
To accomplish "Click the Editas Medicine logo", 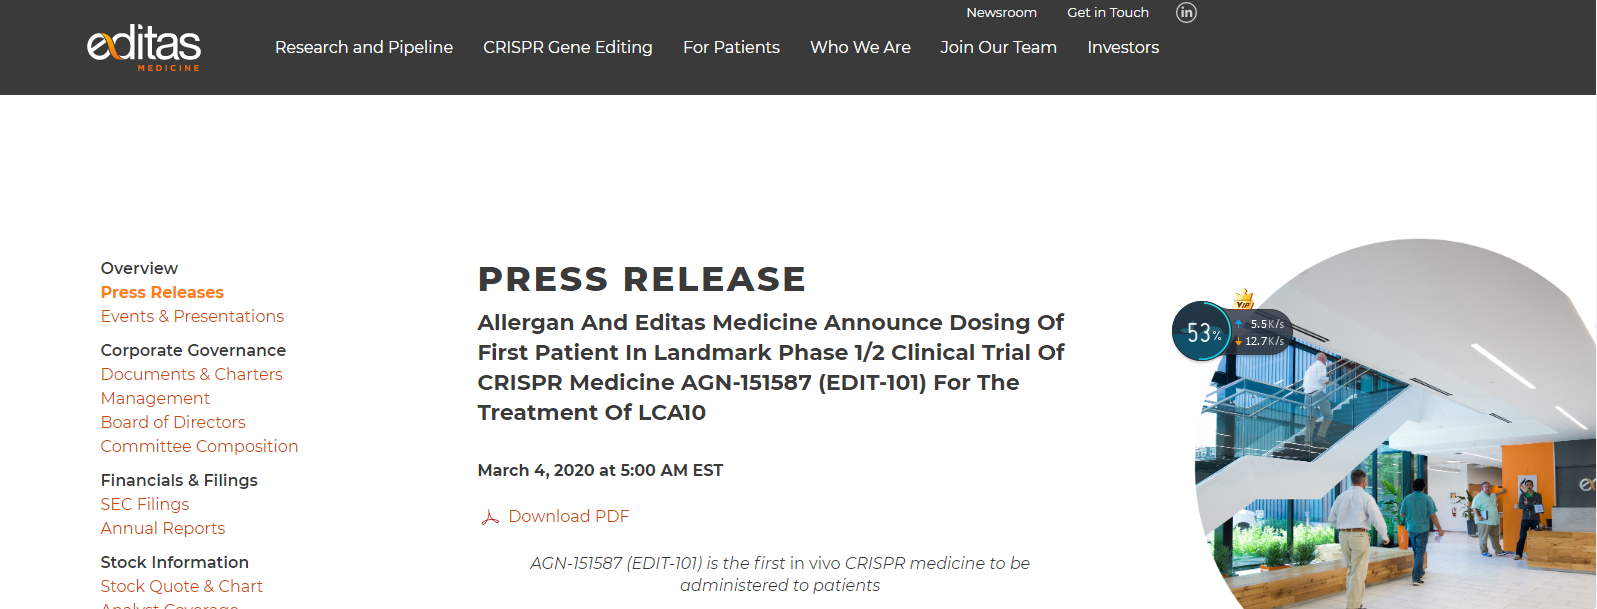I will [x=144, y=48].
